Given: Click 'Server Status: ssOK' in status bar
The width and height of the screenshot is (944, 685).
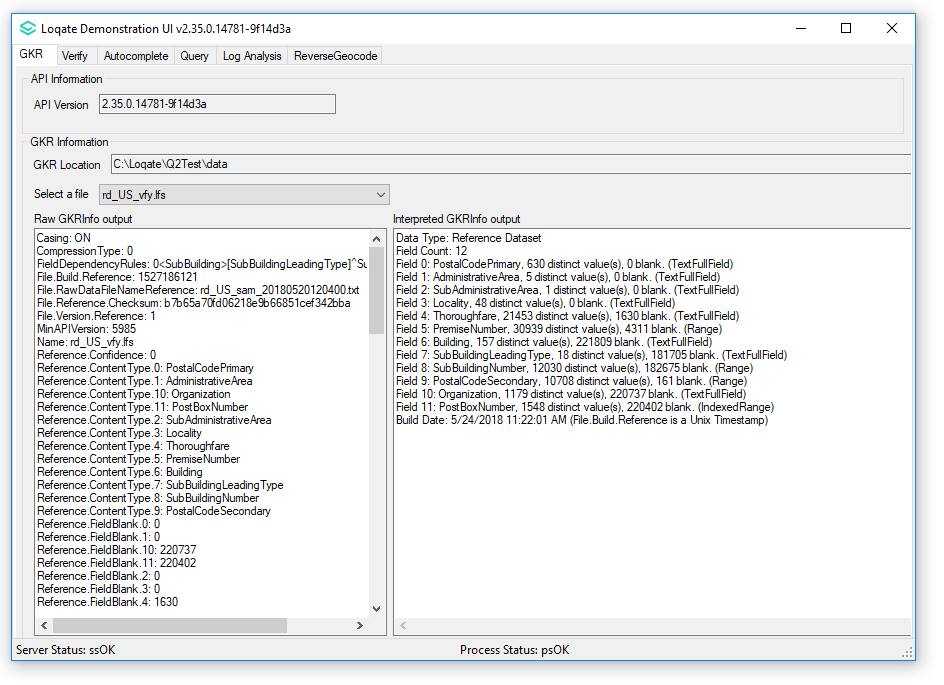Looking at the screenshot, I should click(x=66, y=650).
